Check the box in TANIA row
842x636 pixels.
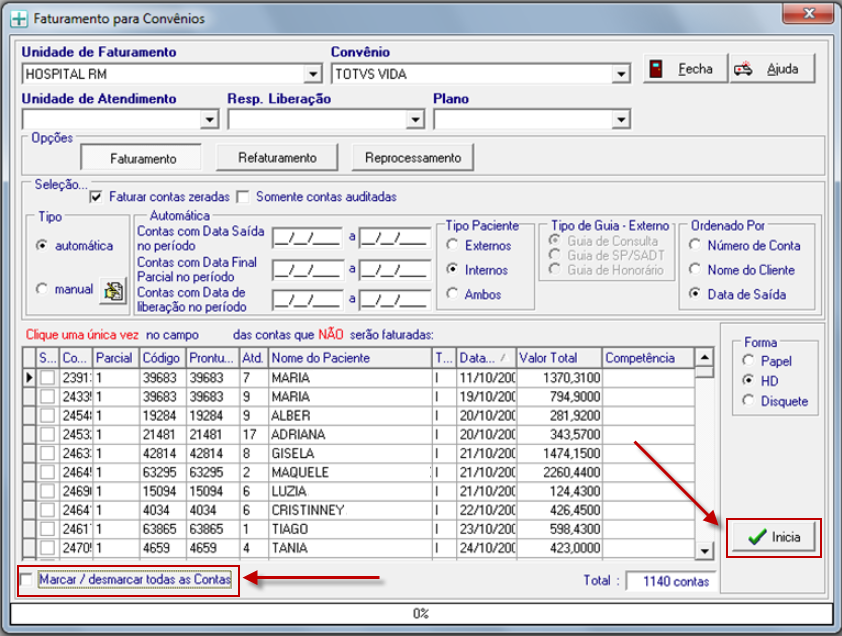pyautogui.click(x=47, y=548)
